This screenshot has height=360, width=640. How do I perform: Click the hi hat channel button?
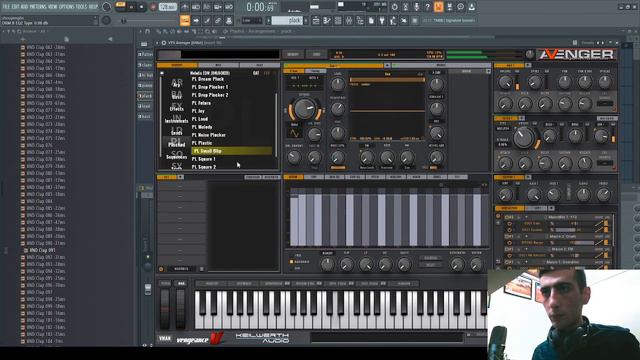pos(145,75)
